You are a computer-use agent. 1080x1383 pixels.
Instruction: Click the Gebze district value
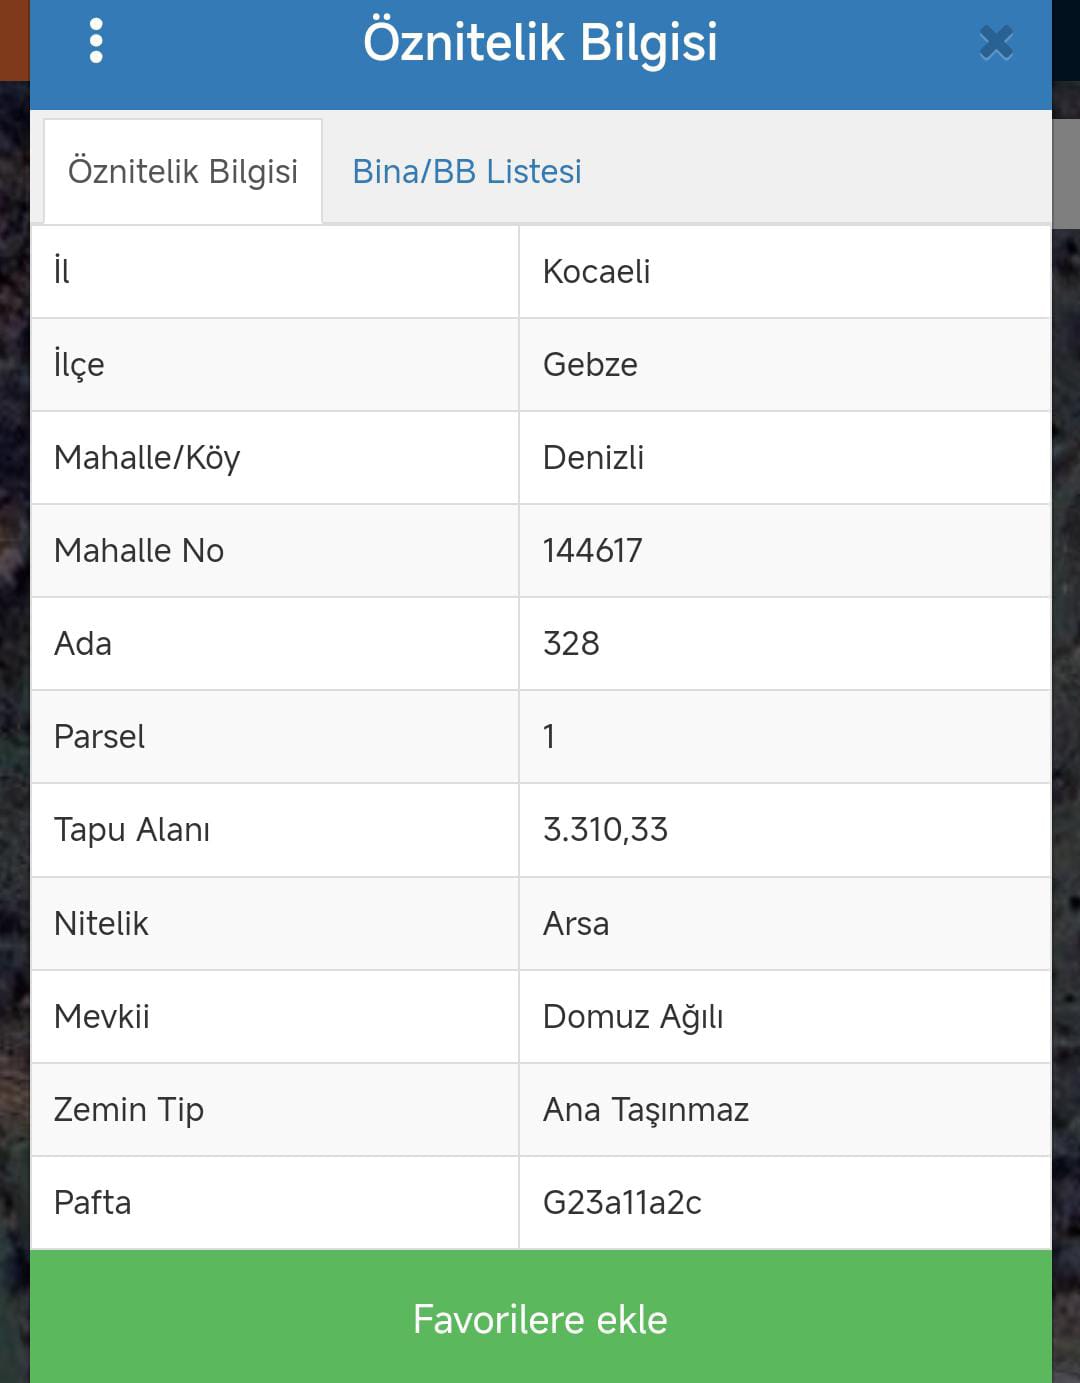590,364
